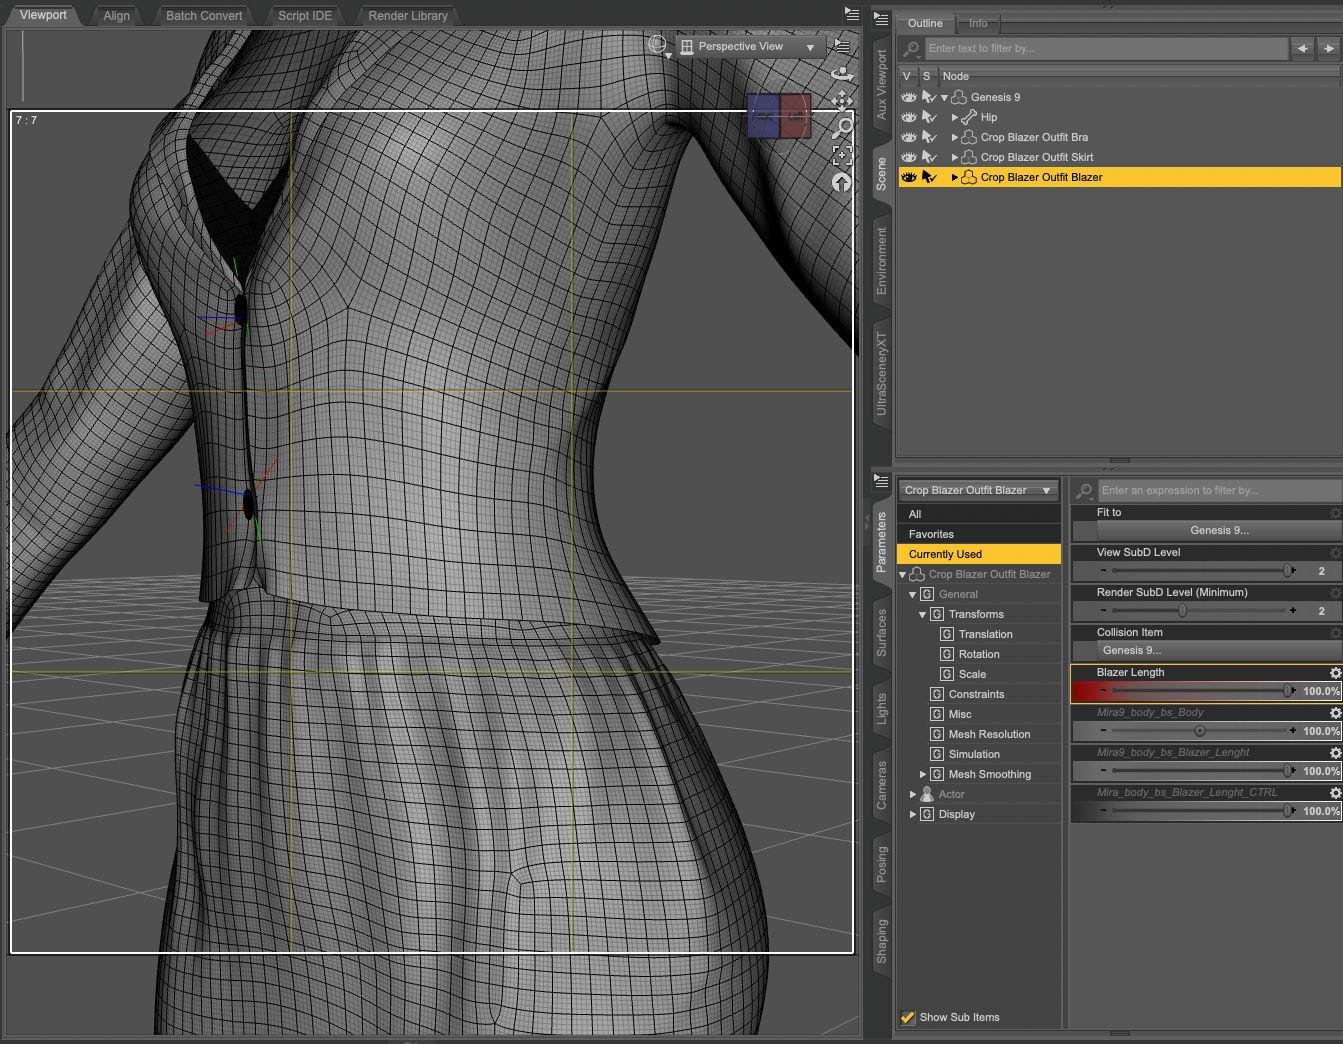Screen dimensions: 1343x1044
Task: Open the draw style sphere menu
Action: click(657, 45)
